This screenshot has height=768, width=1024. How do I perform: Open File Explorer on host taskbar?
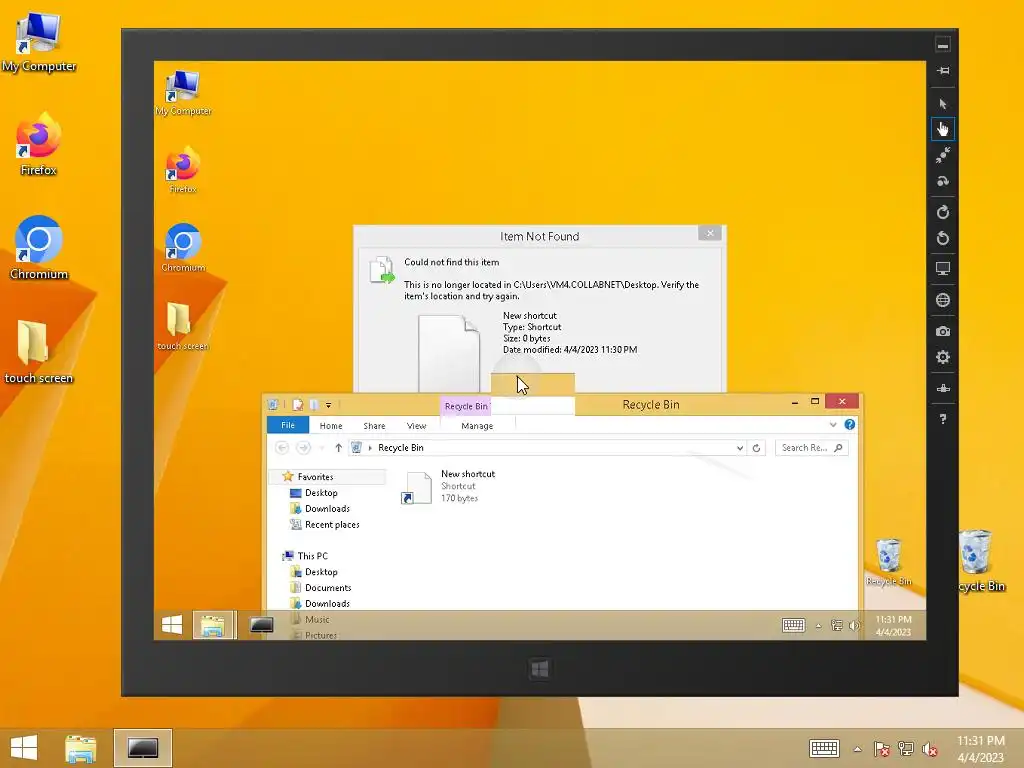(x=80, y=748)
